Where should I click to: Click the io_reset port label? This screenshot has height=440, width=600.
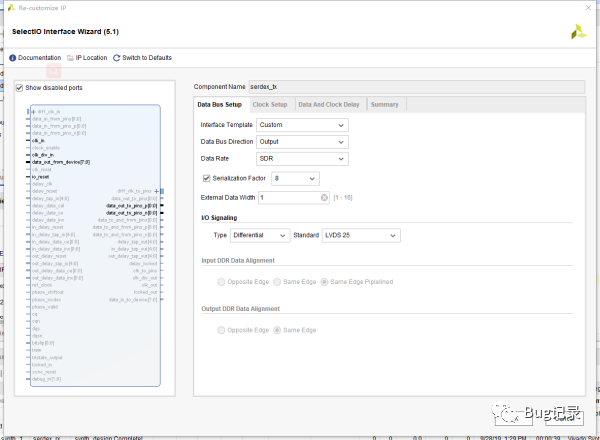[x=40, y=177]
